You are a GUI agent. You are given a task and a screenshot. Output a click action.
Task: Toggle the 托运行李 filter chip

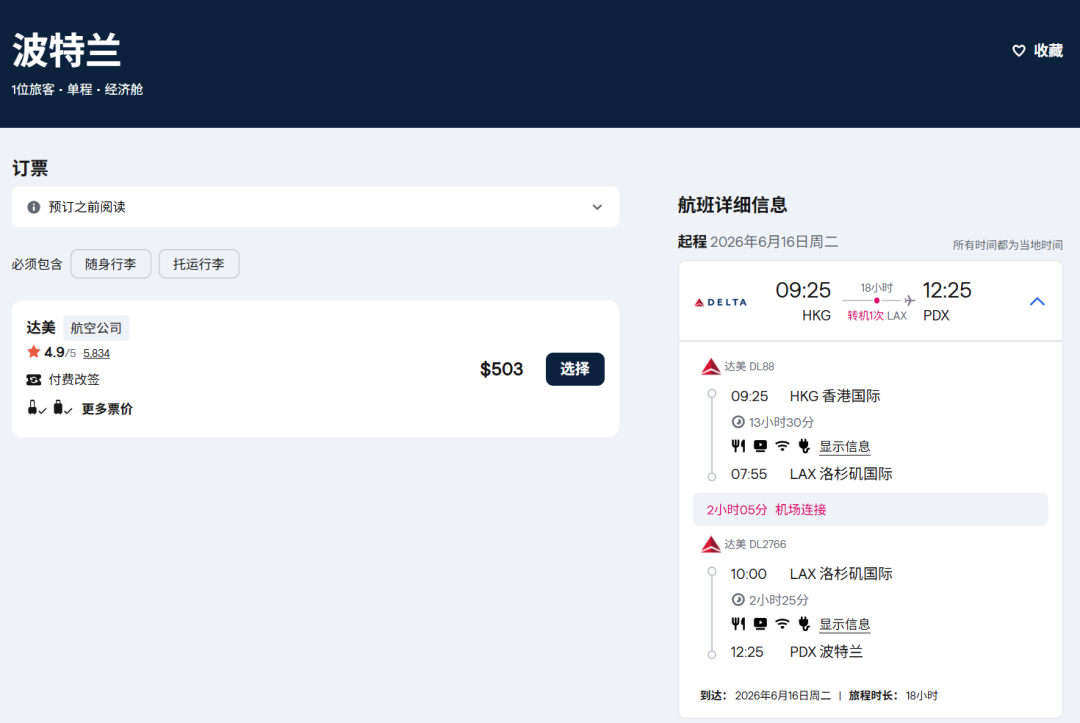click(199, 264)
